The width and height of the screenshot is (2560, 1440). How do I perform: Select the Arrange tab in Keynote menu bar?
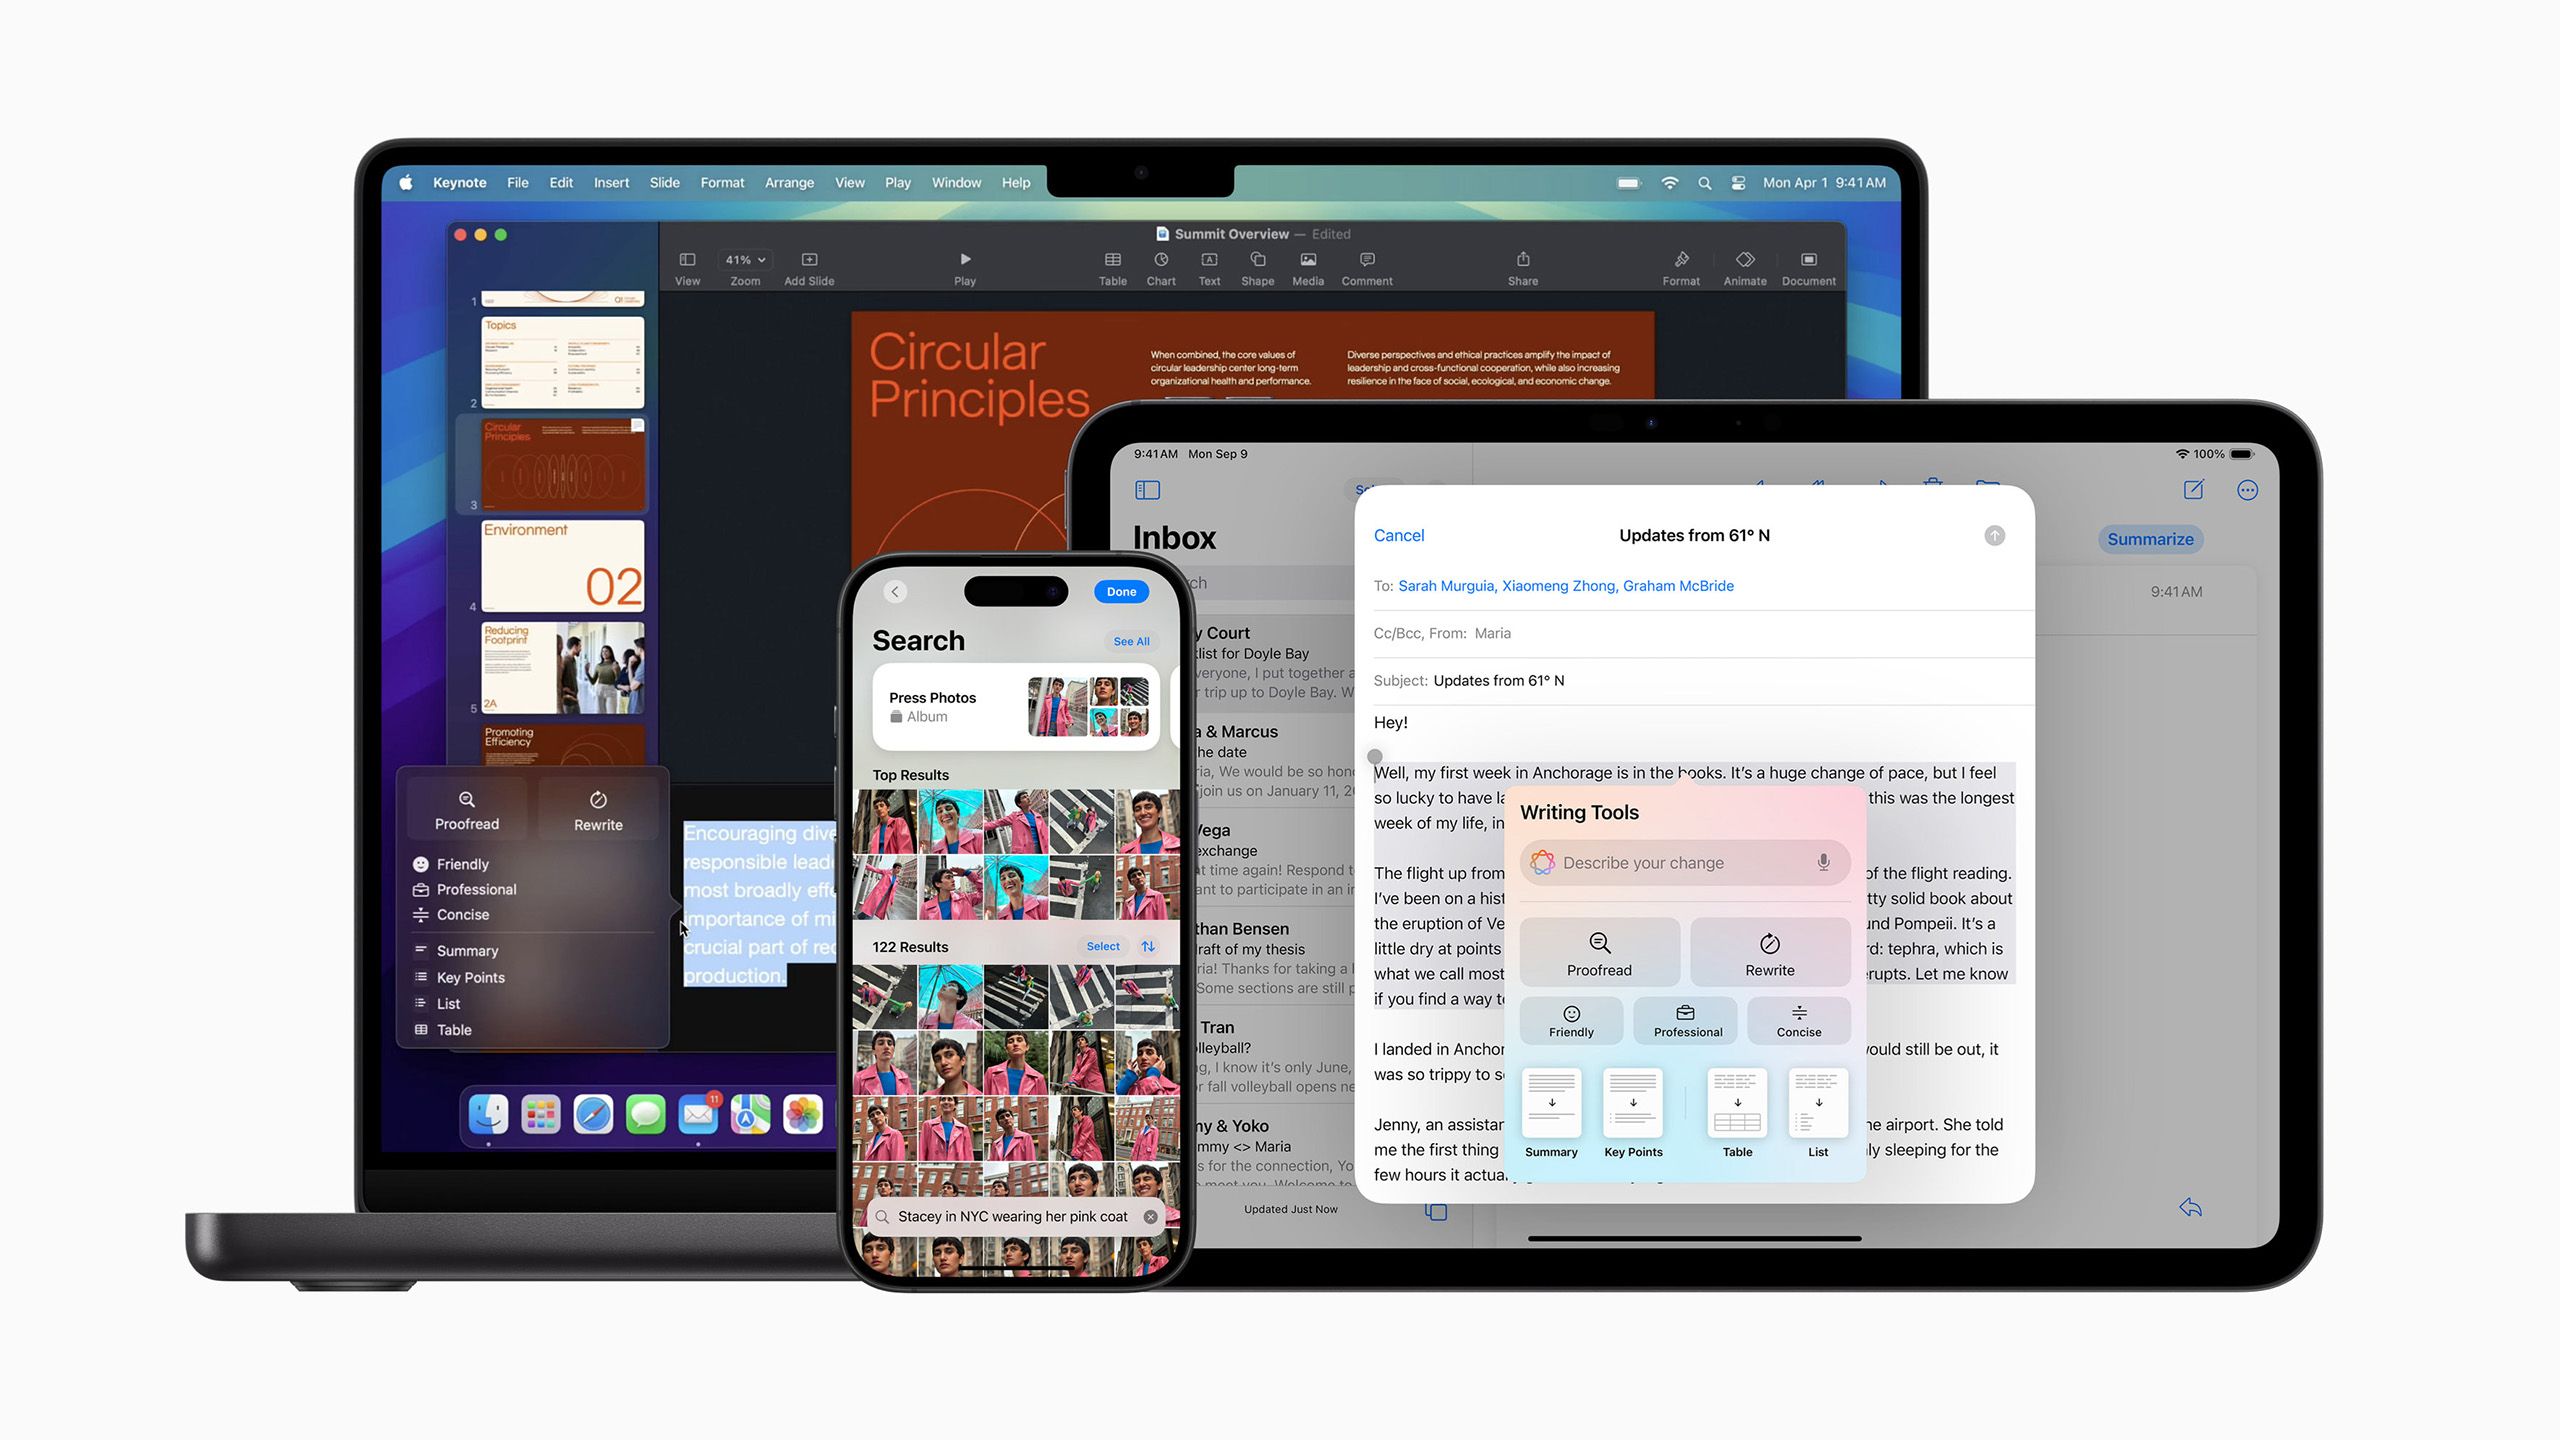point(789,181)
